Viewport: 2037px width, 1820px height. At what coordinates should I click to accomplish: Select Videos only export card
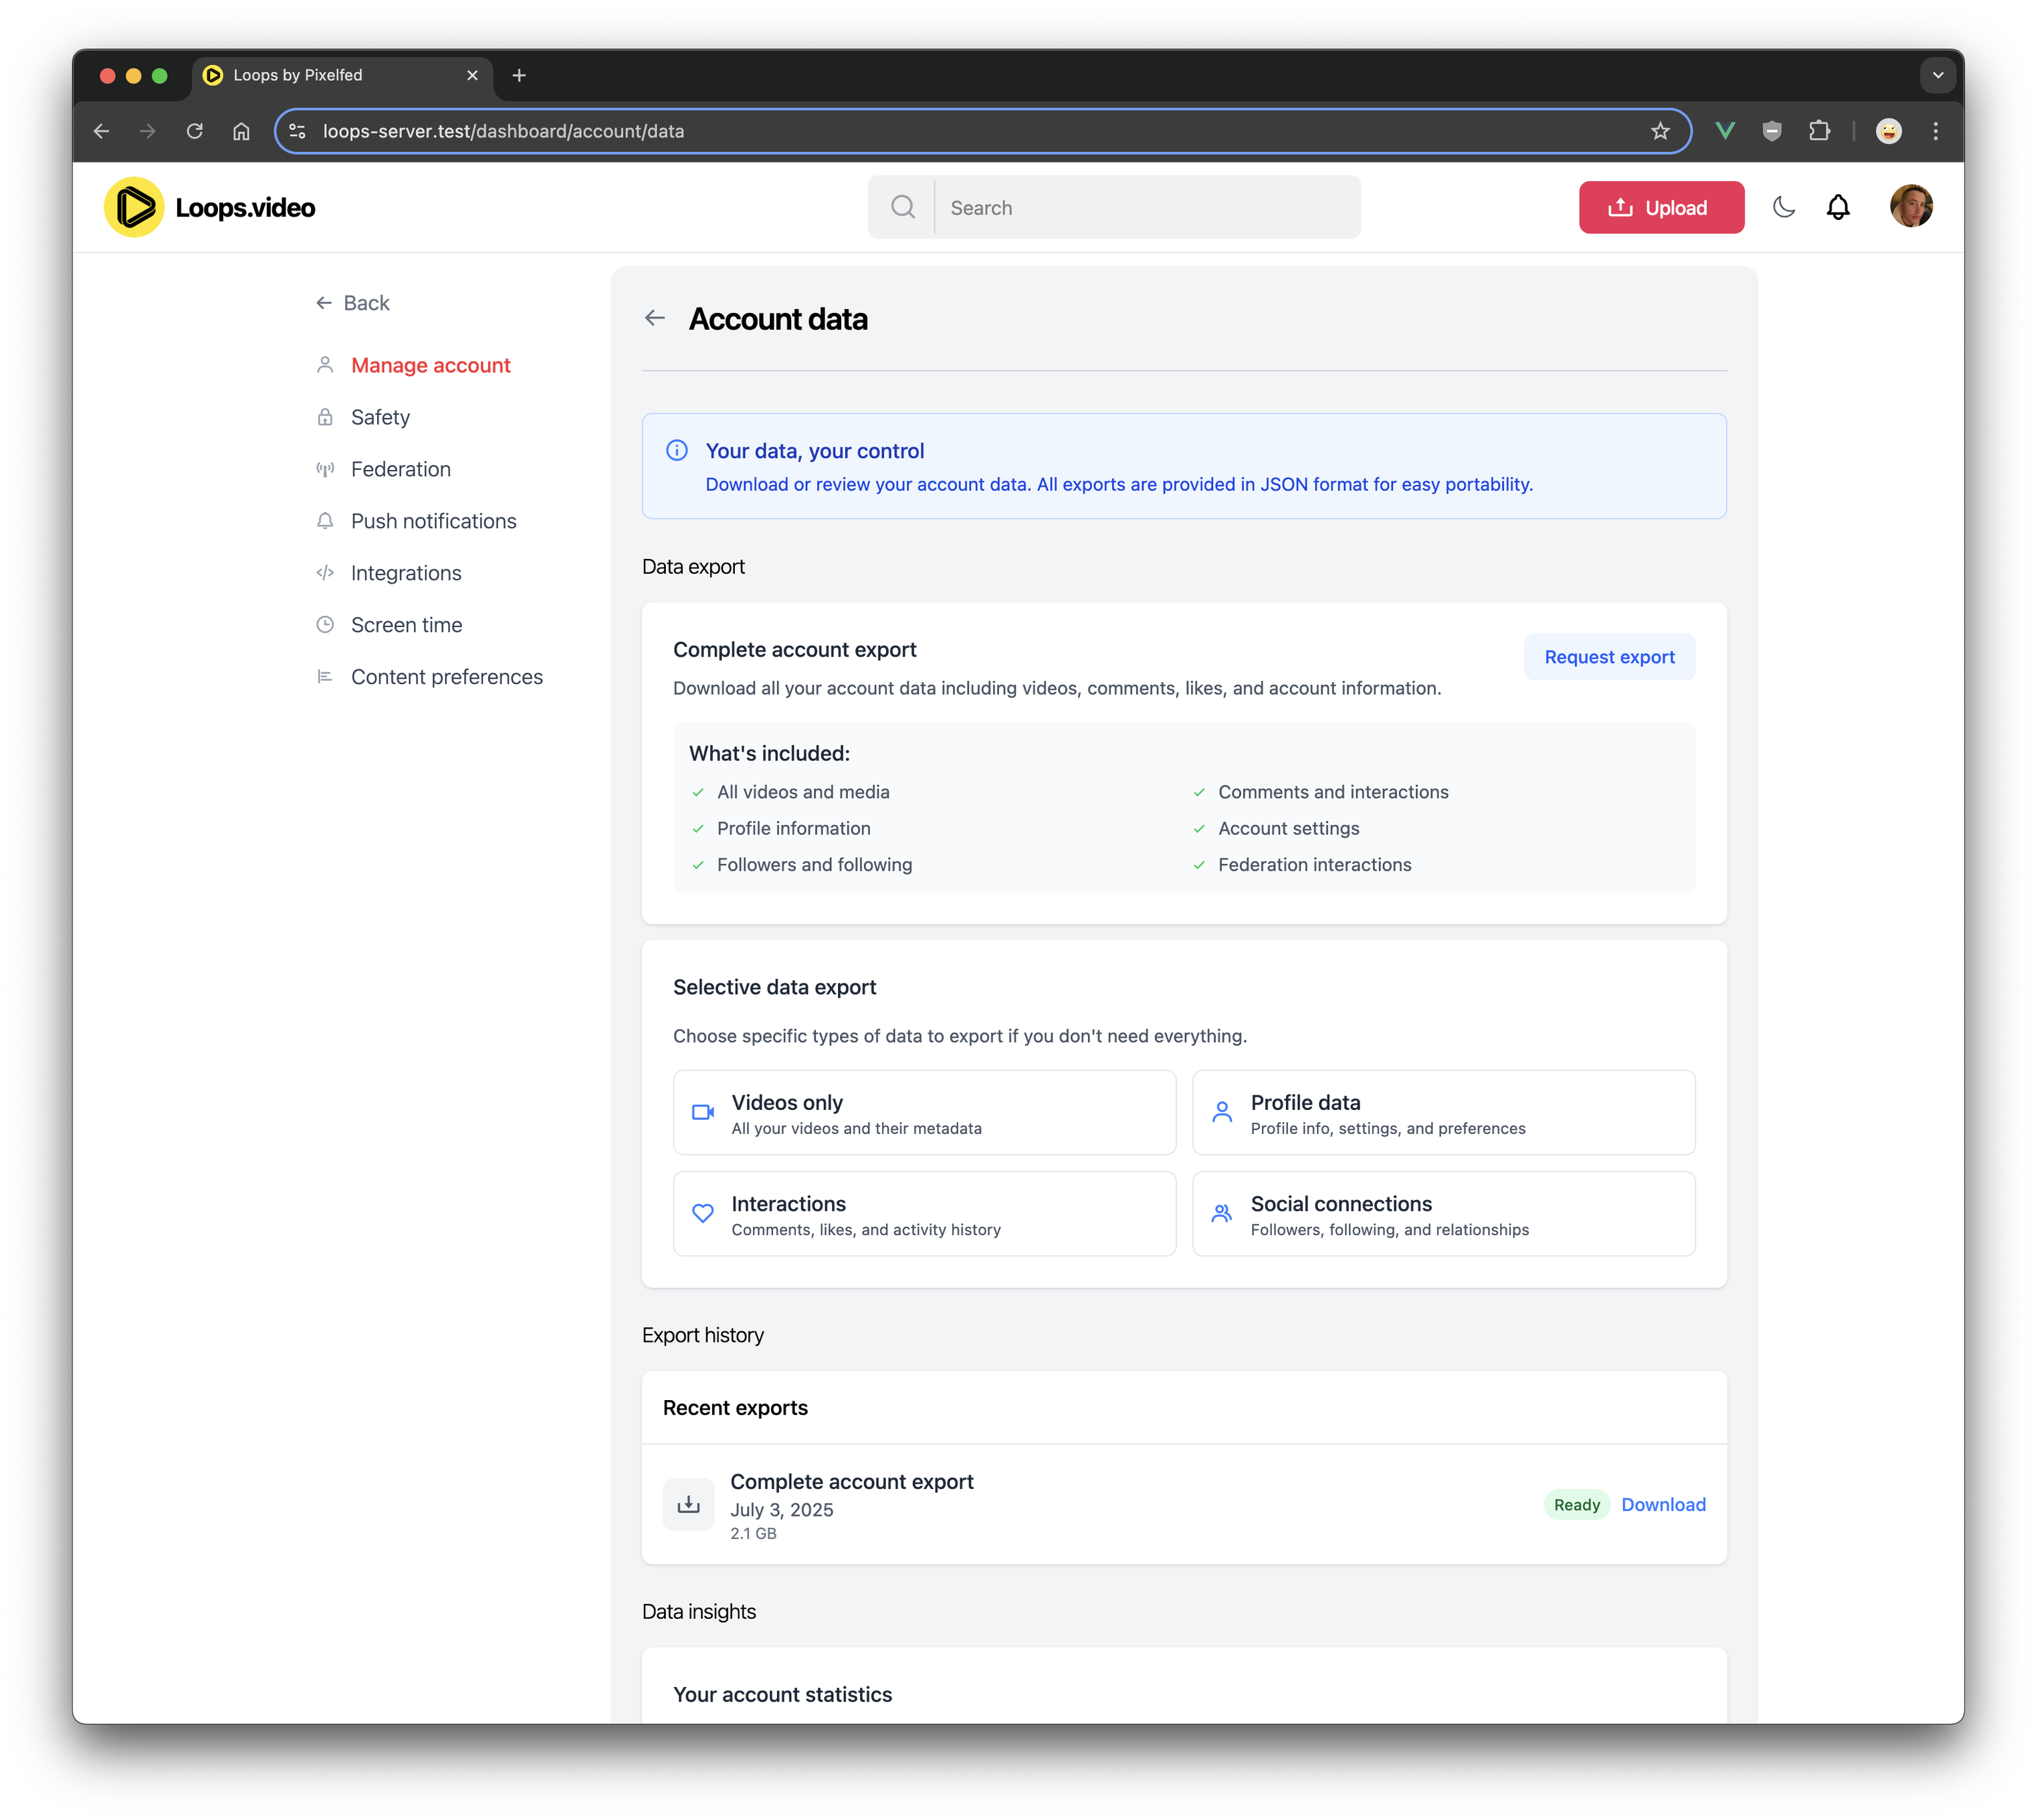(x=924, y=1112)
